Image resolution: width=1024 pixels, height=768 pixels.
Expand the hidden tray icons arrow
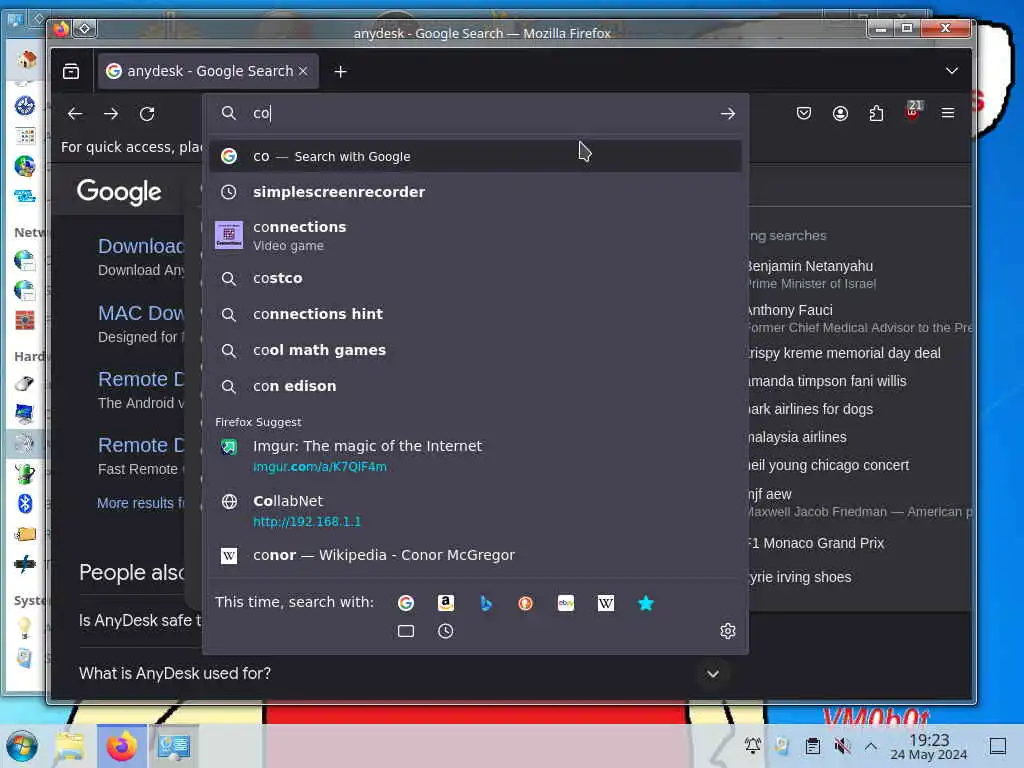tap(871, 745)
